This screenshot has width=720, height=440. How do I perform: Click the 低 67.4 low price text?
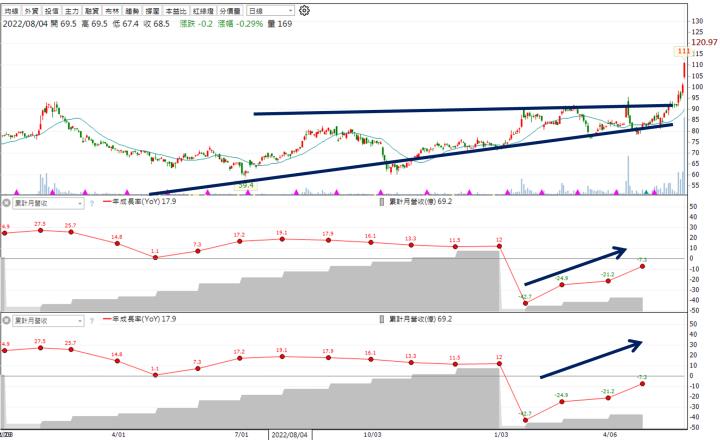pos(125,24)
